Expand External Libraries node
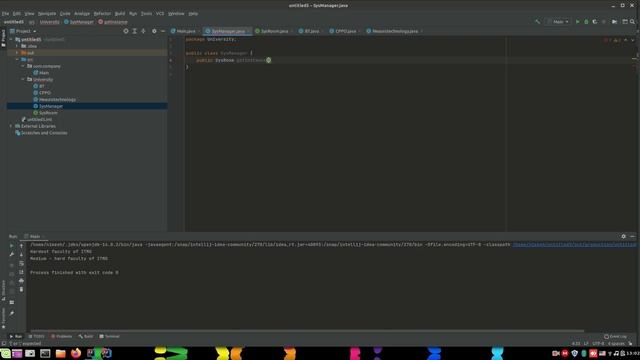 point(11,126)
